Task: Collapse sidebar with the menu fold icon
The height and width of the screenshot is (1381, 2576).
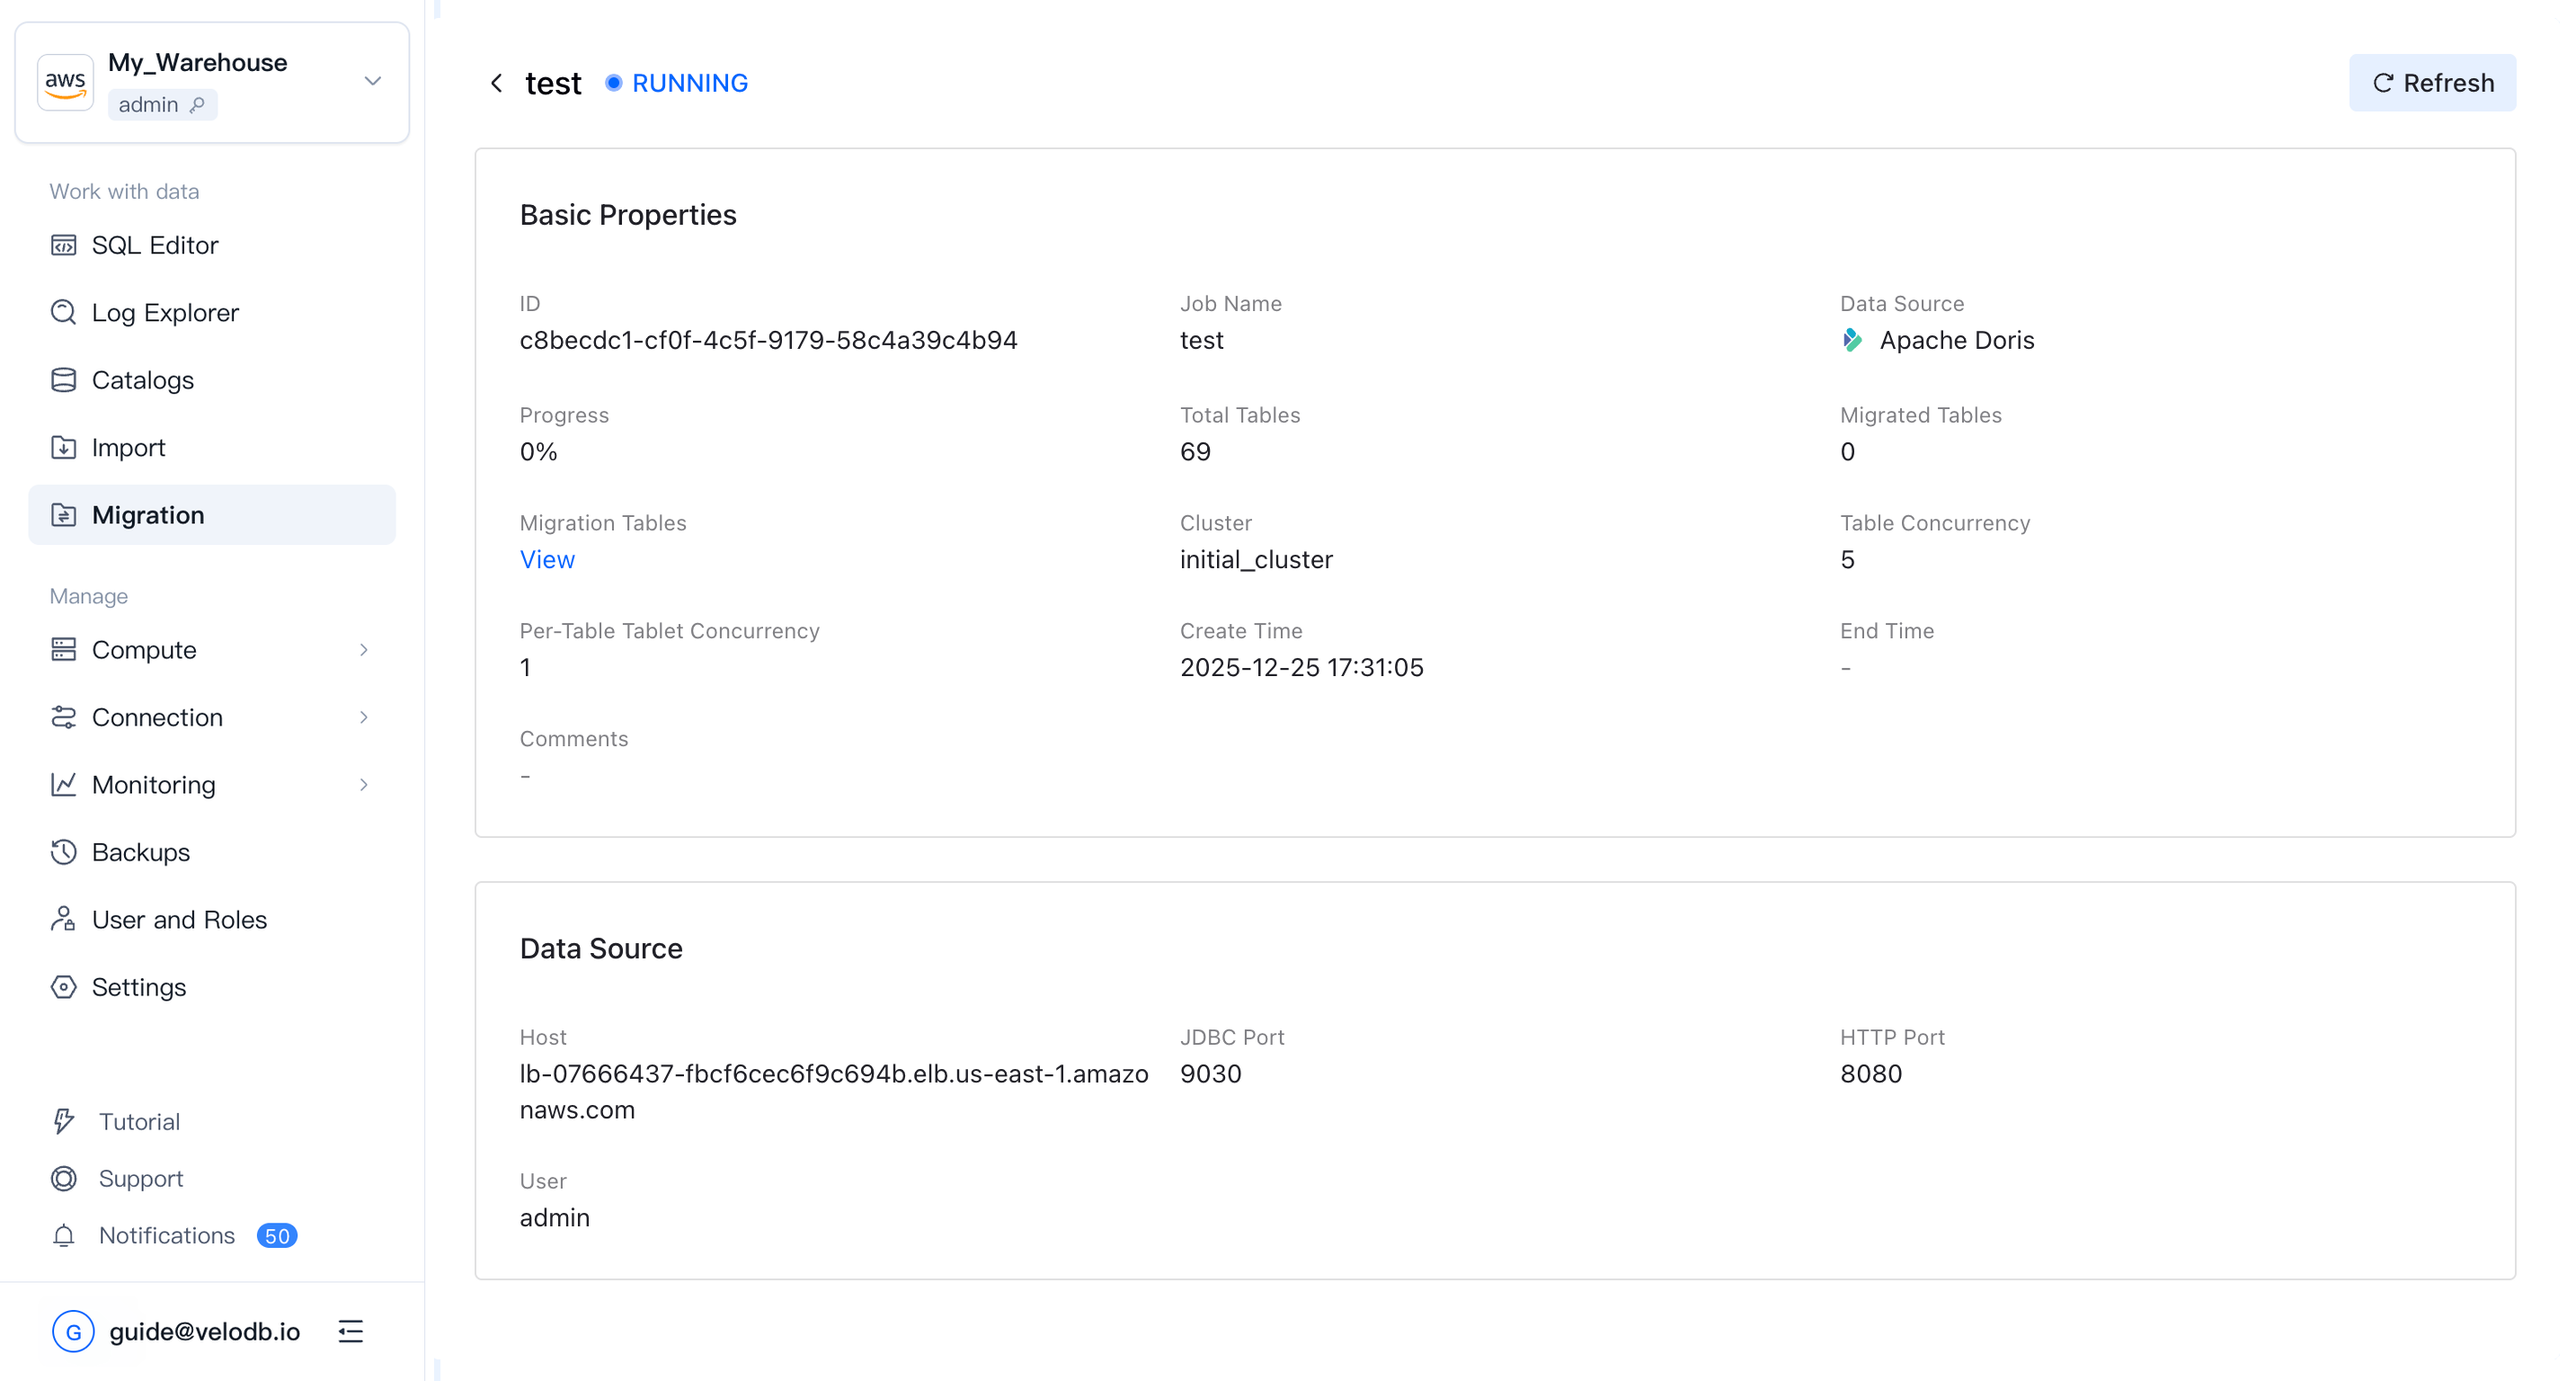Action: (350, 1331)
